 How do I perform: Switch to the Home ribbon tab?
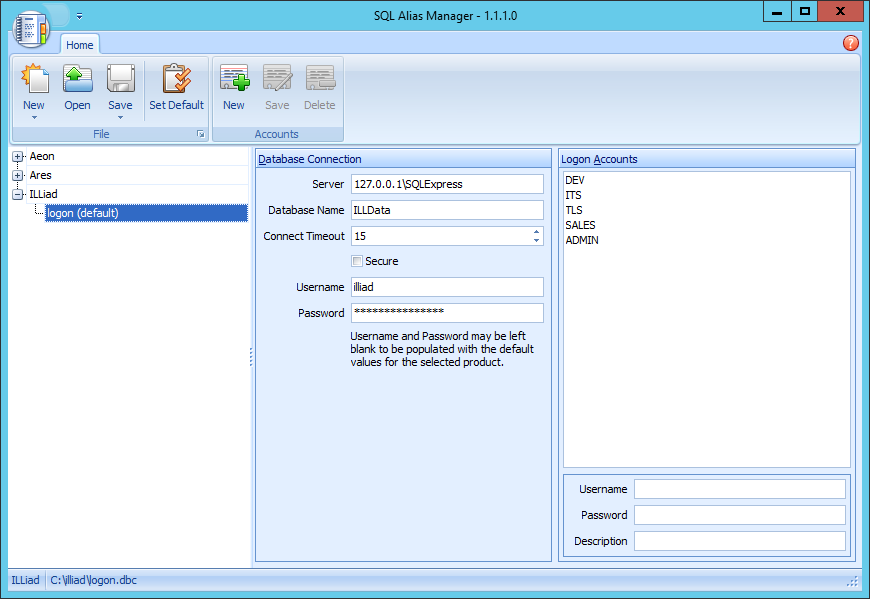(80, 45)
